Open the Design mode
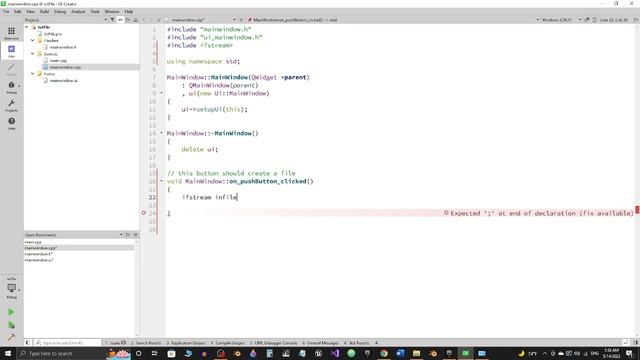 click(11, 69)
